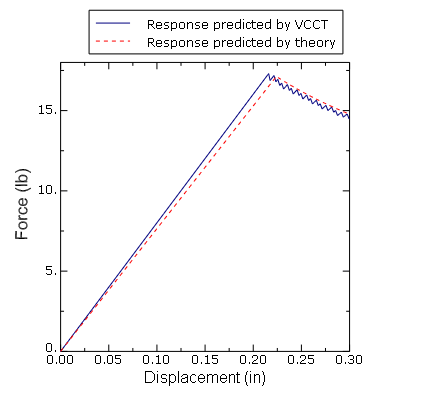The image size is (432, 401).
Task: Click the 0.20 tick label on x-axis
Action: click(x=253, y=360)
